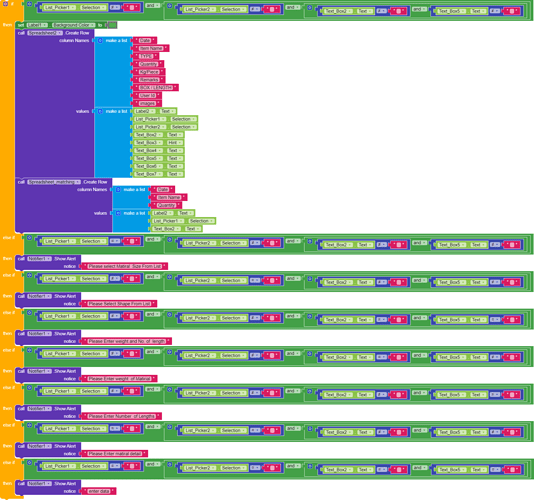Select the Spreadsheet_matching Create Row call block label
534x500 pixels.
(x=95, y=182)
